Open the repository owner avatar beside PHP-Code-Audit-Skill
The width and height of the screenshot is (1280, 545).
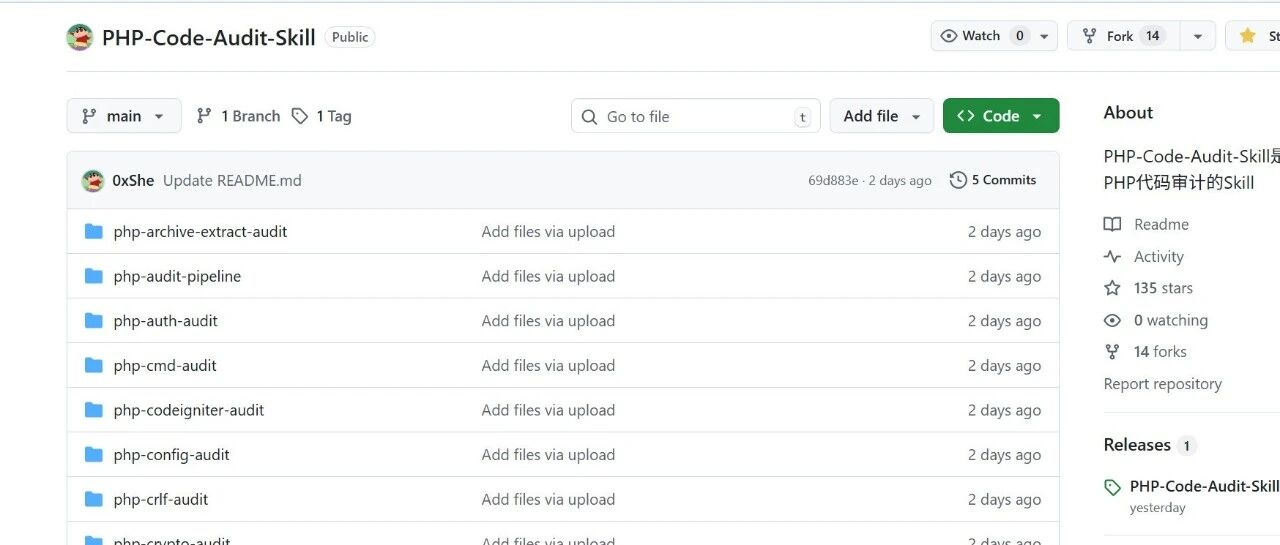(80, 38)
